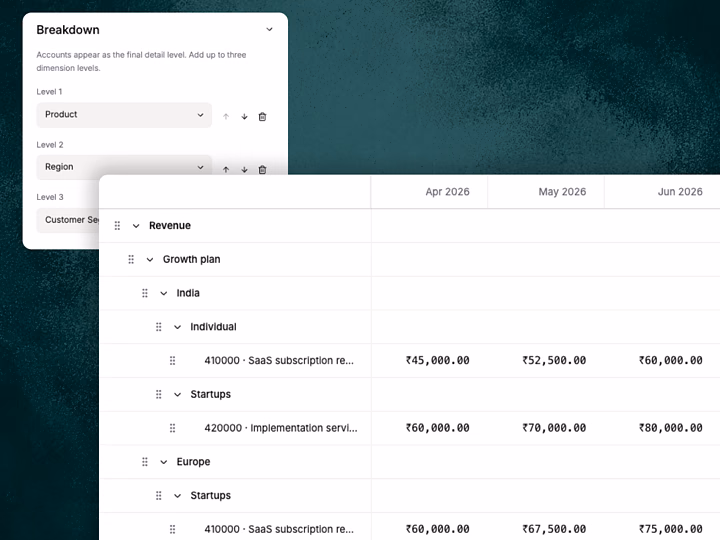Click drag handle for 410000 row under Europe
The image size is (720, 540).
172,529
